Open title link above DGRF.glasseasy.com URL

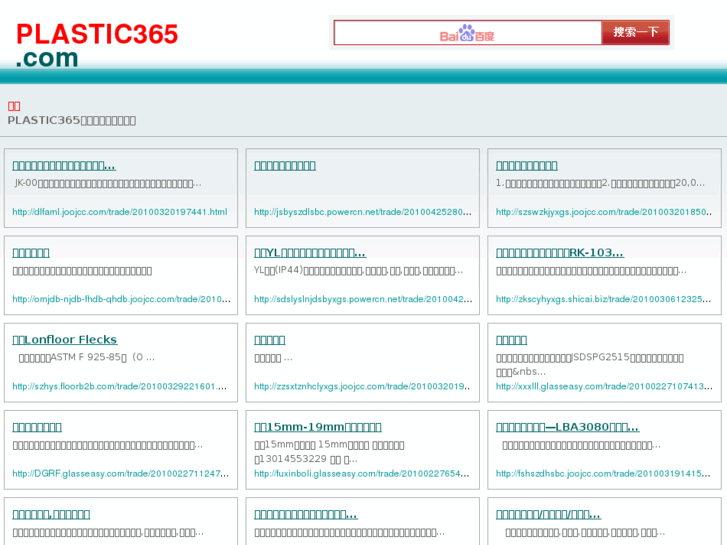click(37, 427)
